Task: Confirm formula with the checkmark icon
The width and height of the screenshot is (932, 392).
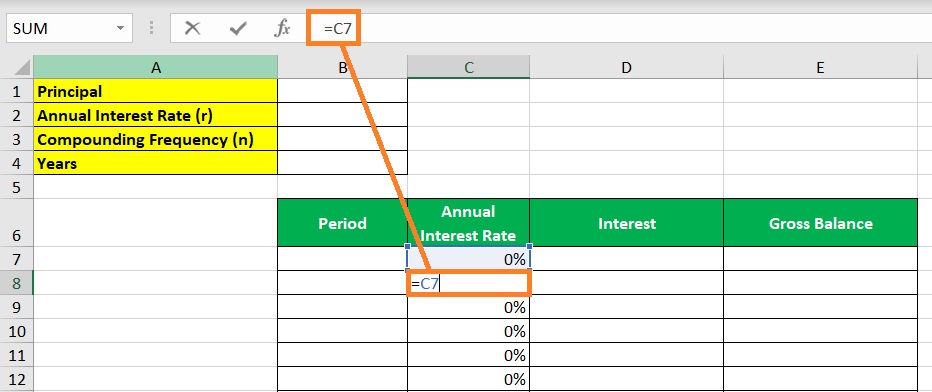Action: point(238,28)
